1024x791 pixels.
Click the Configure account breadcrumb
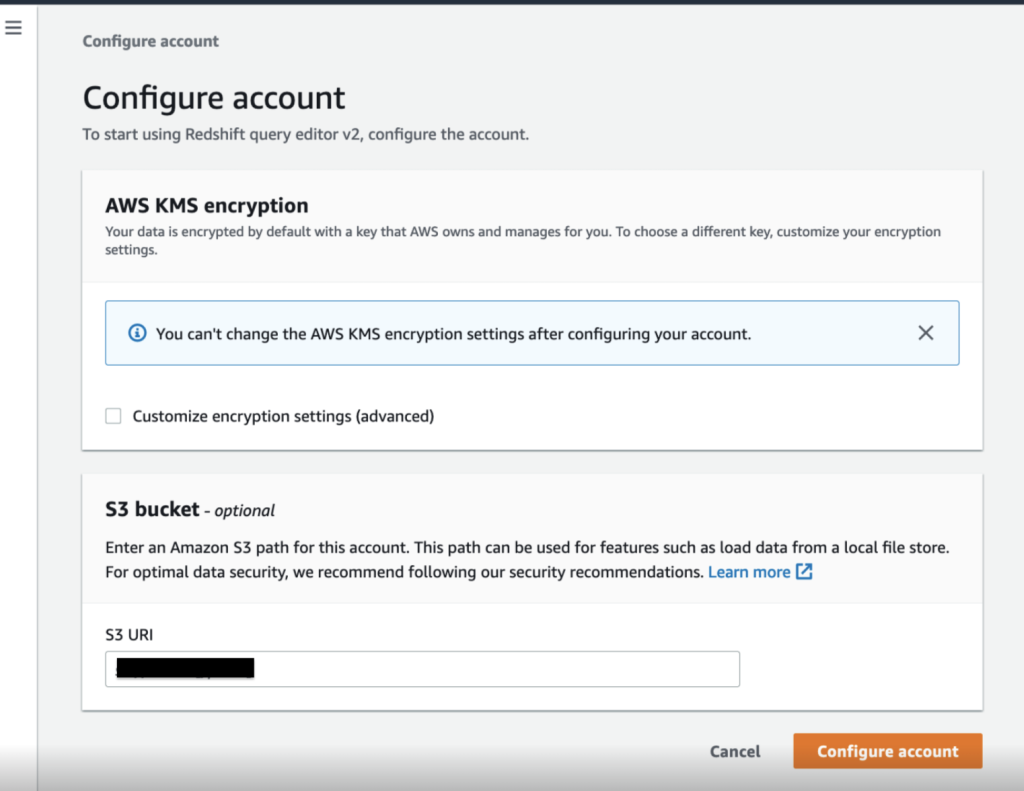pyautogui.click(x=150, y=41)
